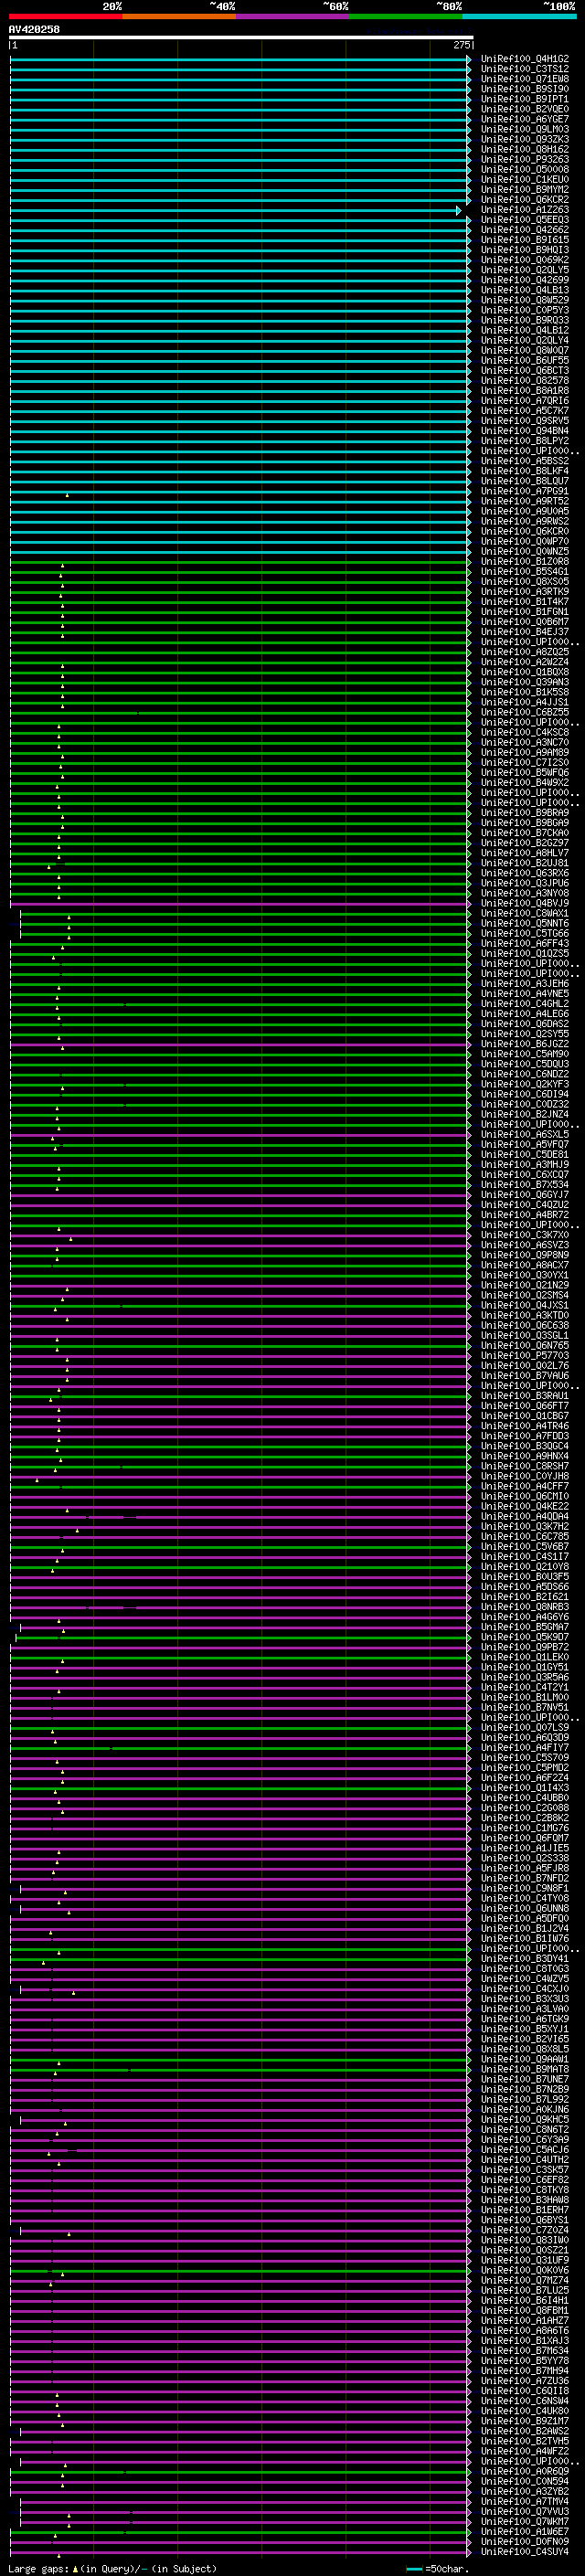
Task: Open hit UniRef100_Q4H1G2
Action: [x=525, y=60]
